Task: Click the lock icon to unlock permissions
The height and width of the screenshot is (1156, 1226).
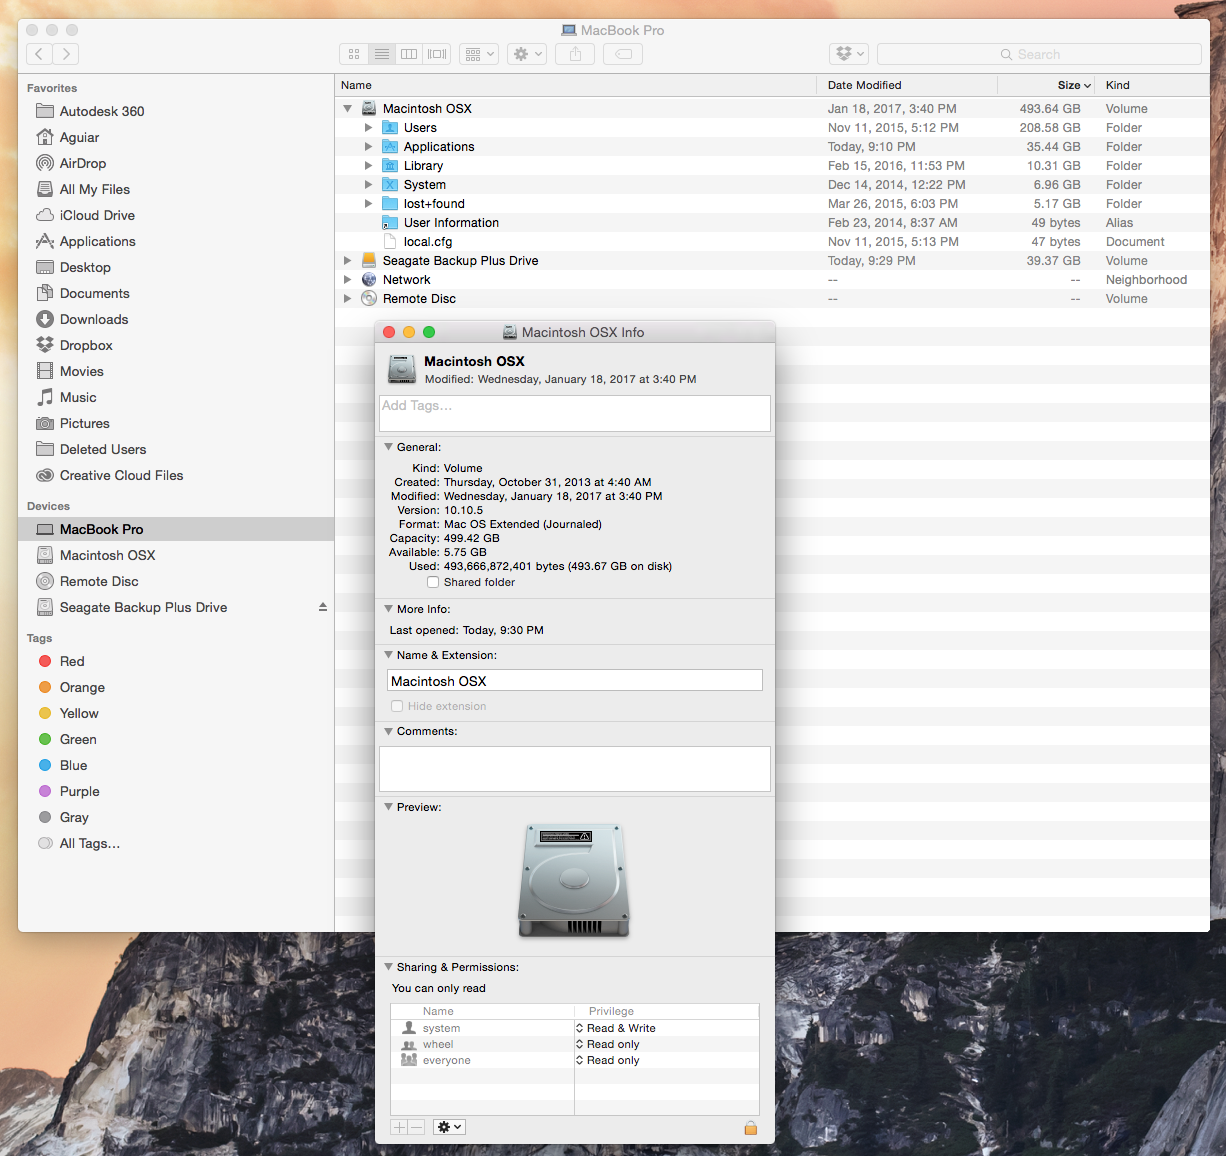Action: pyautogui.click(x=751, y=1127)
